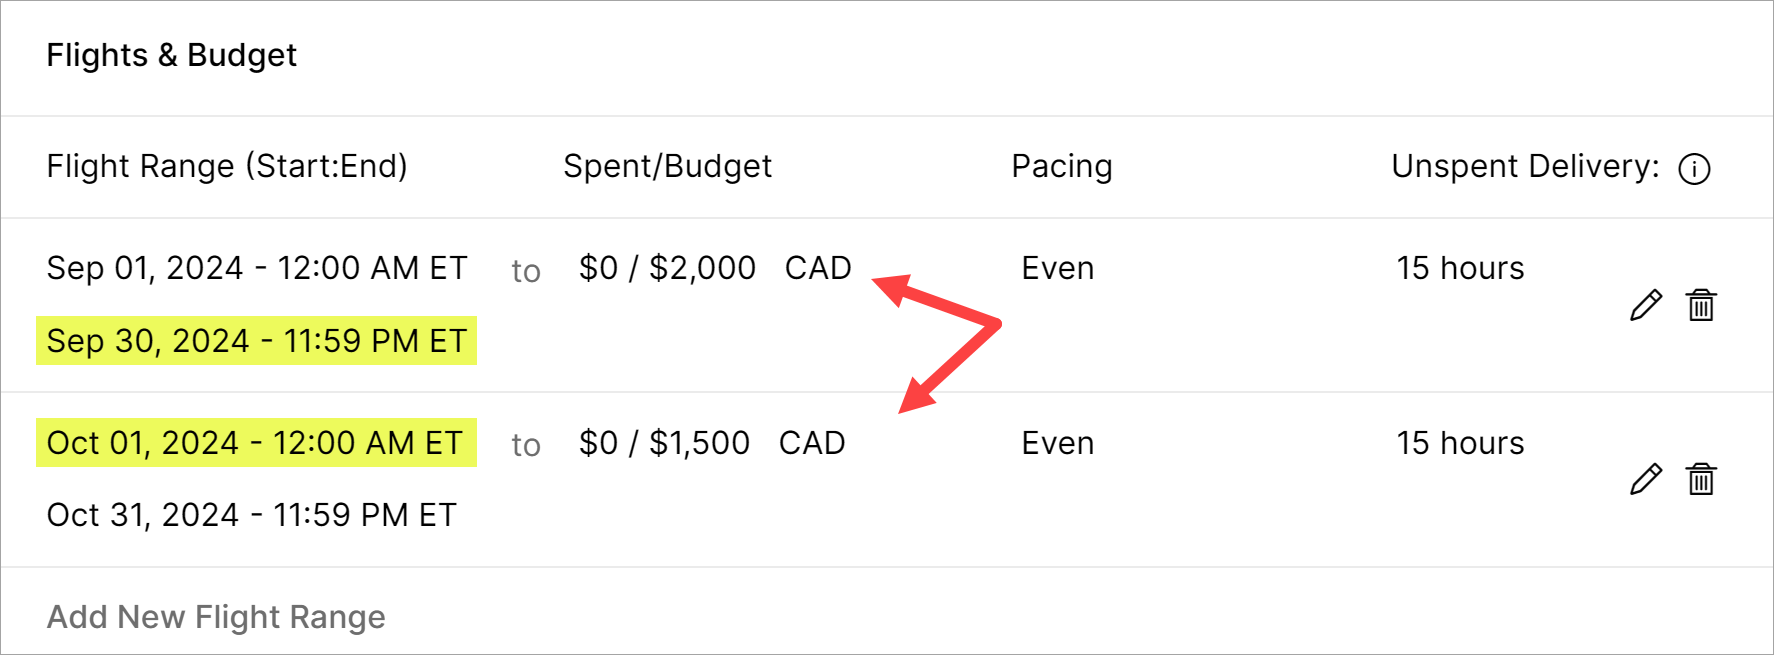Click Sep 01, 2024 start date text
This screenshot has width=1774, height=655.
256,268
